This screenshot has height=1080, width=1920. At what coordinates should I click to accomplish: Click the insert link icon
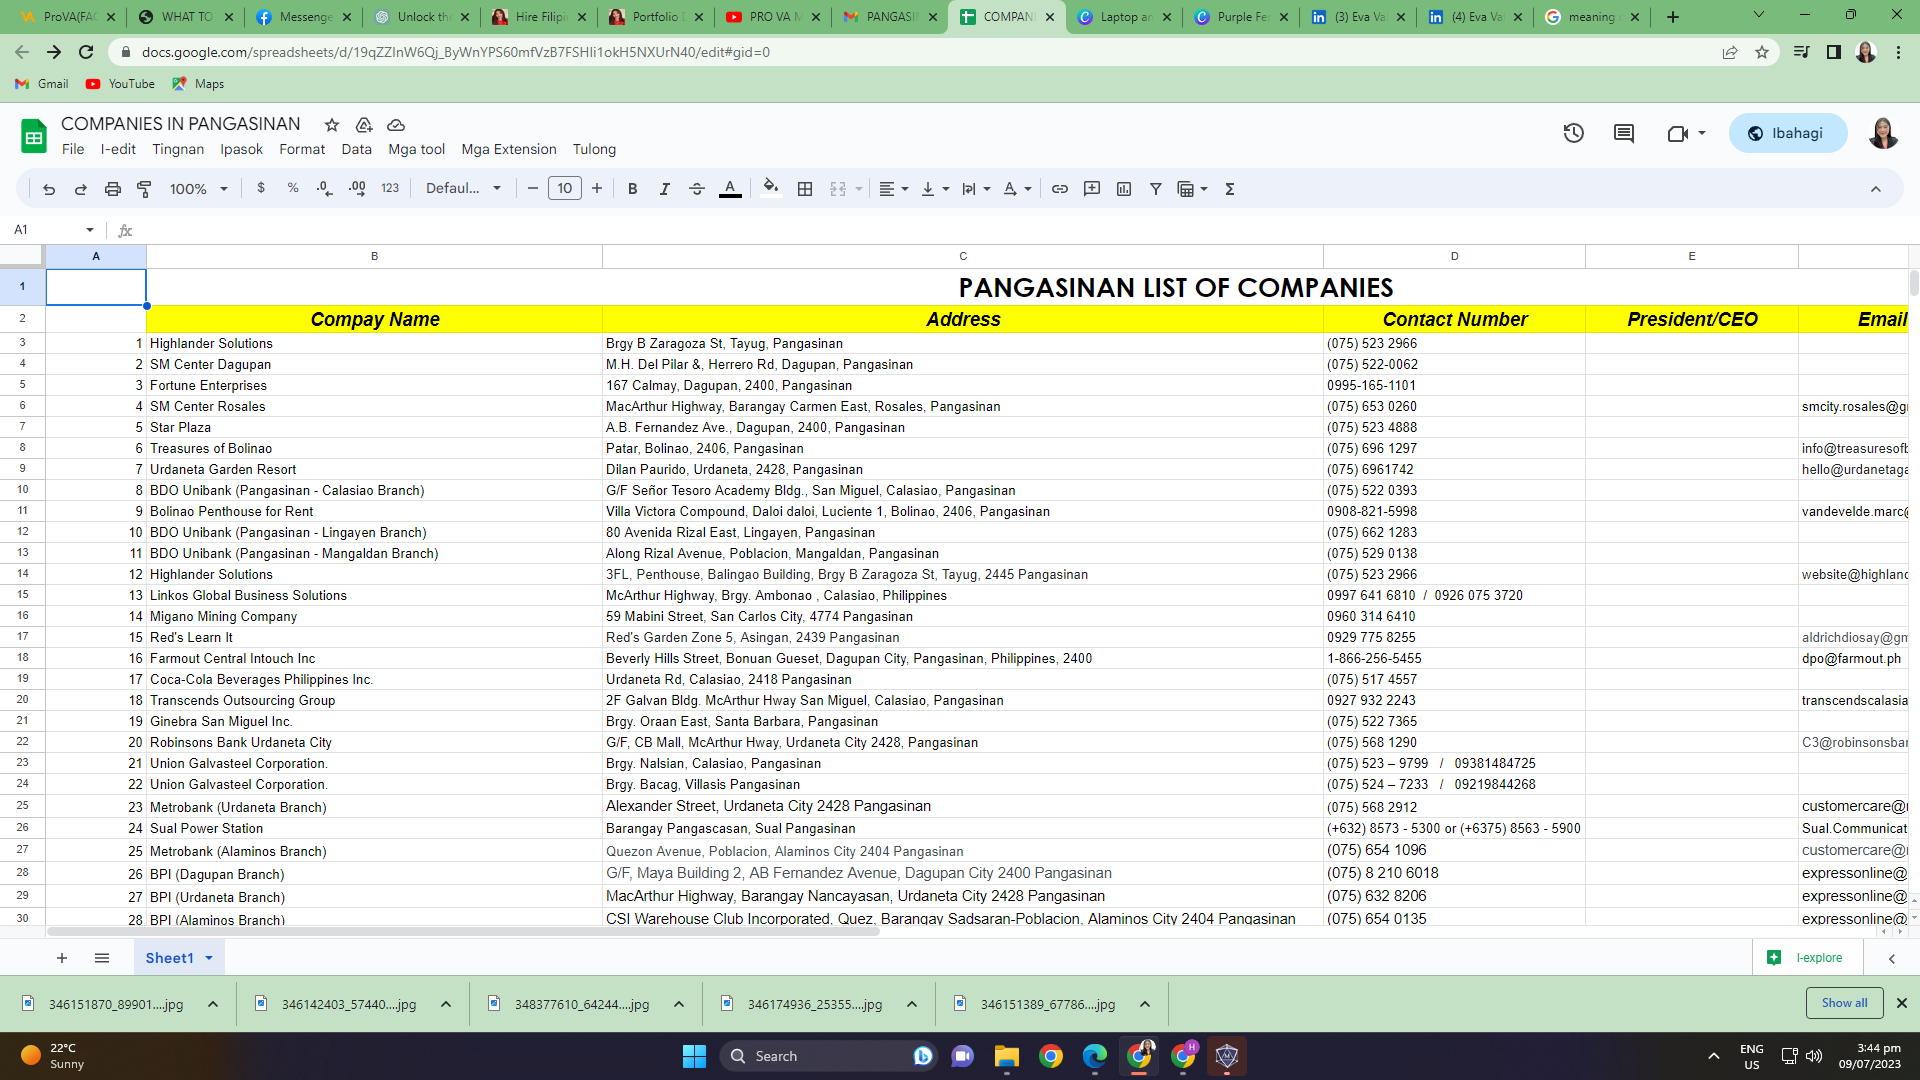click(1060, 189)
